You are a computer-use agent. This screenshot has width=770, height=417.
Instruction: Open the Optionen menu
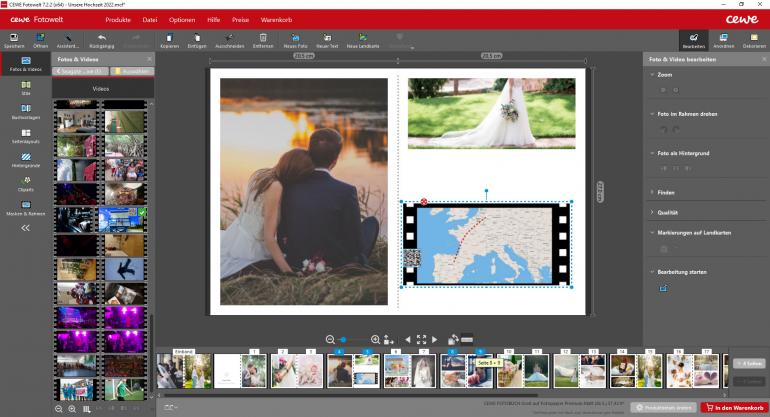pyautogui.click(x=182, y=20)
